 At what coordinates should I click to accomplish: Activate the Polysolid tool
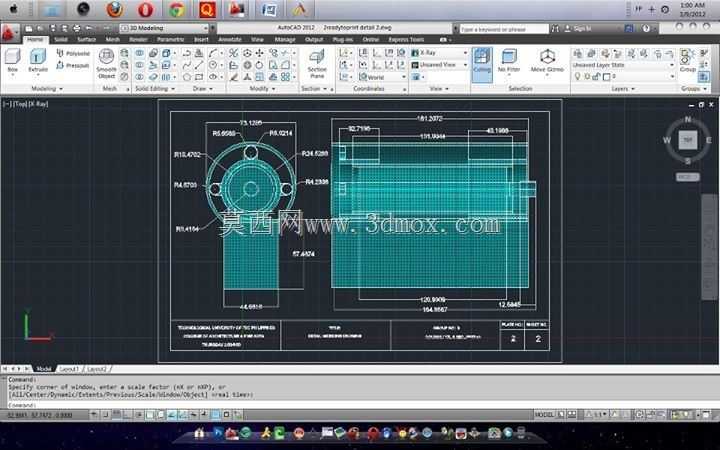pos(73,53)
